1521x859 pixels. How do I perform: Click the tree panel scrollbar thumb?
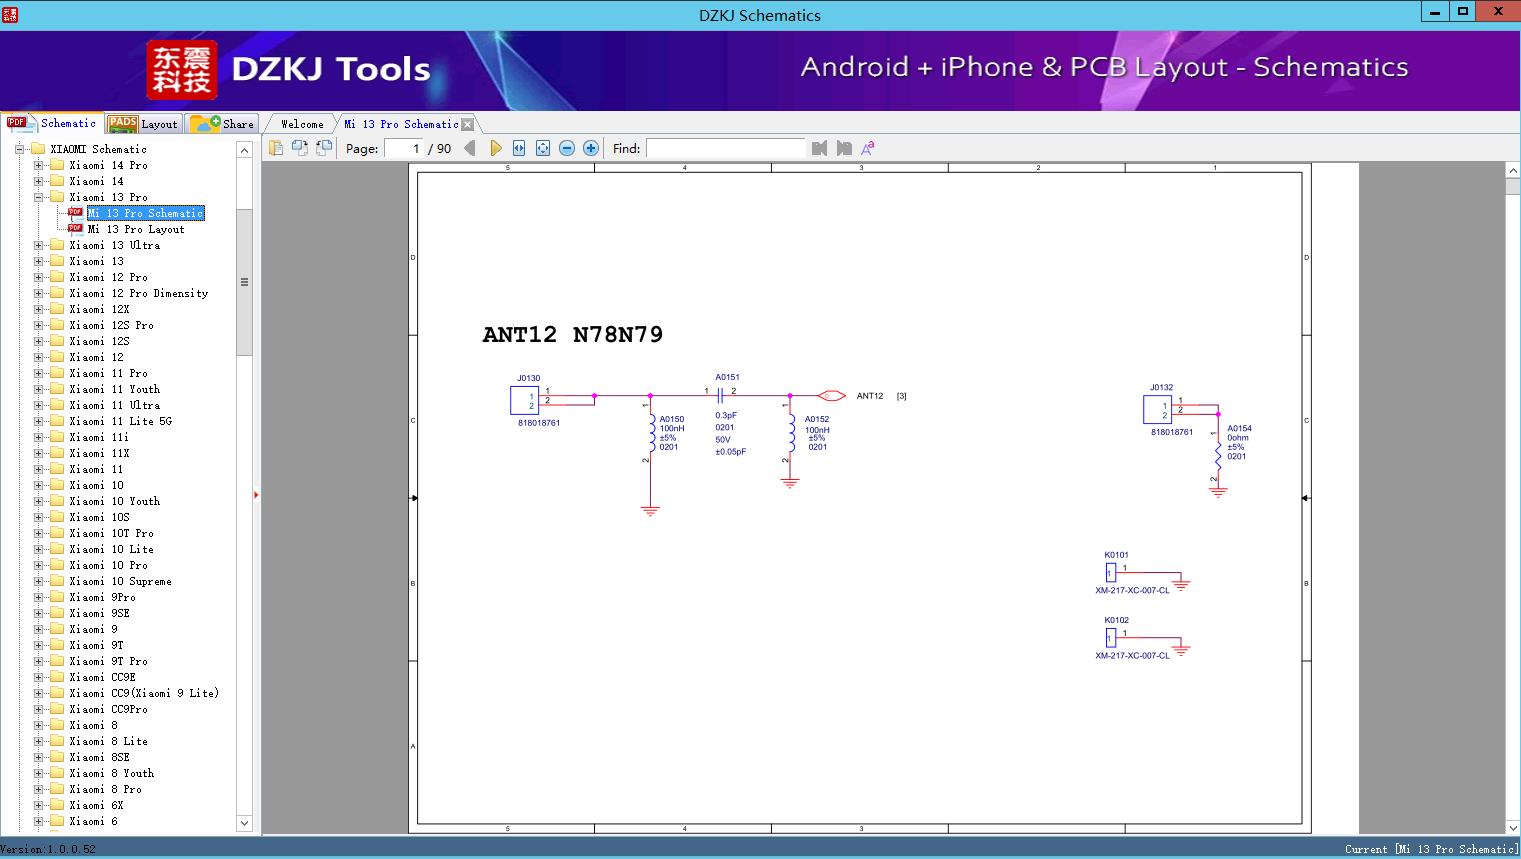244,282
